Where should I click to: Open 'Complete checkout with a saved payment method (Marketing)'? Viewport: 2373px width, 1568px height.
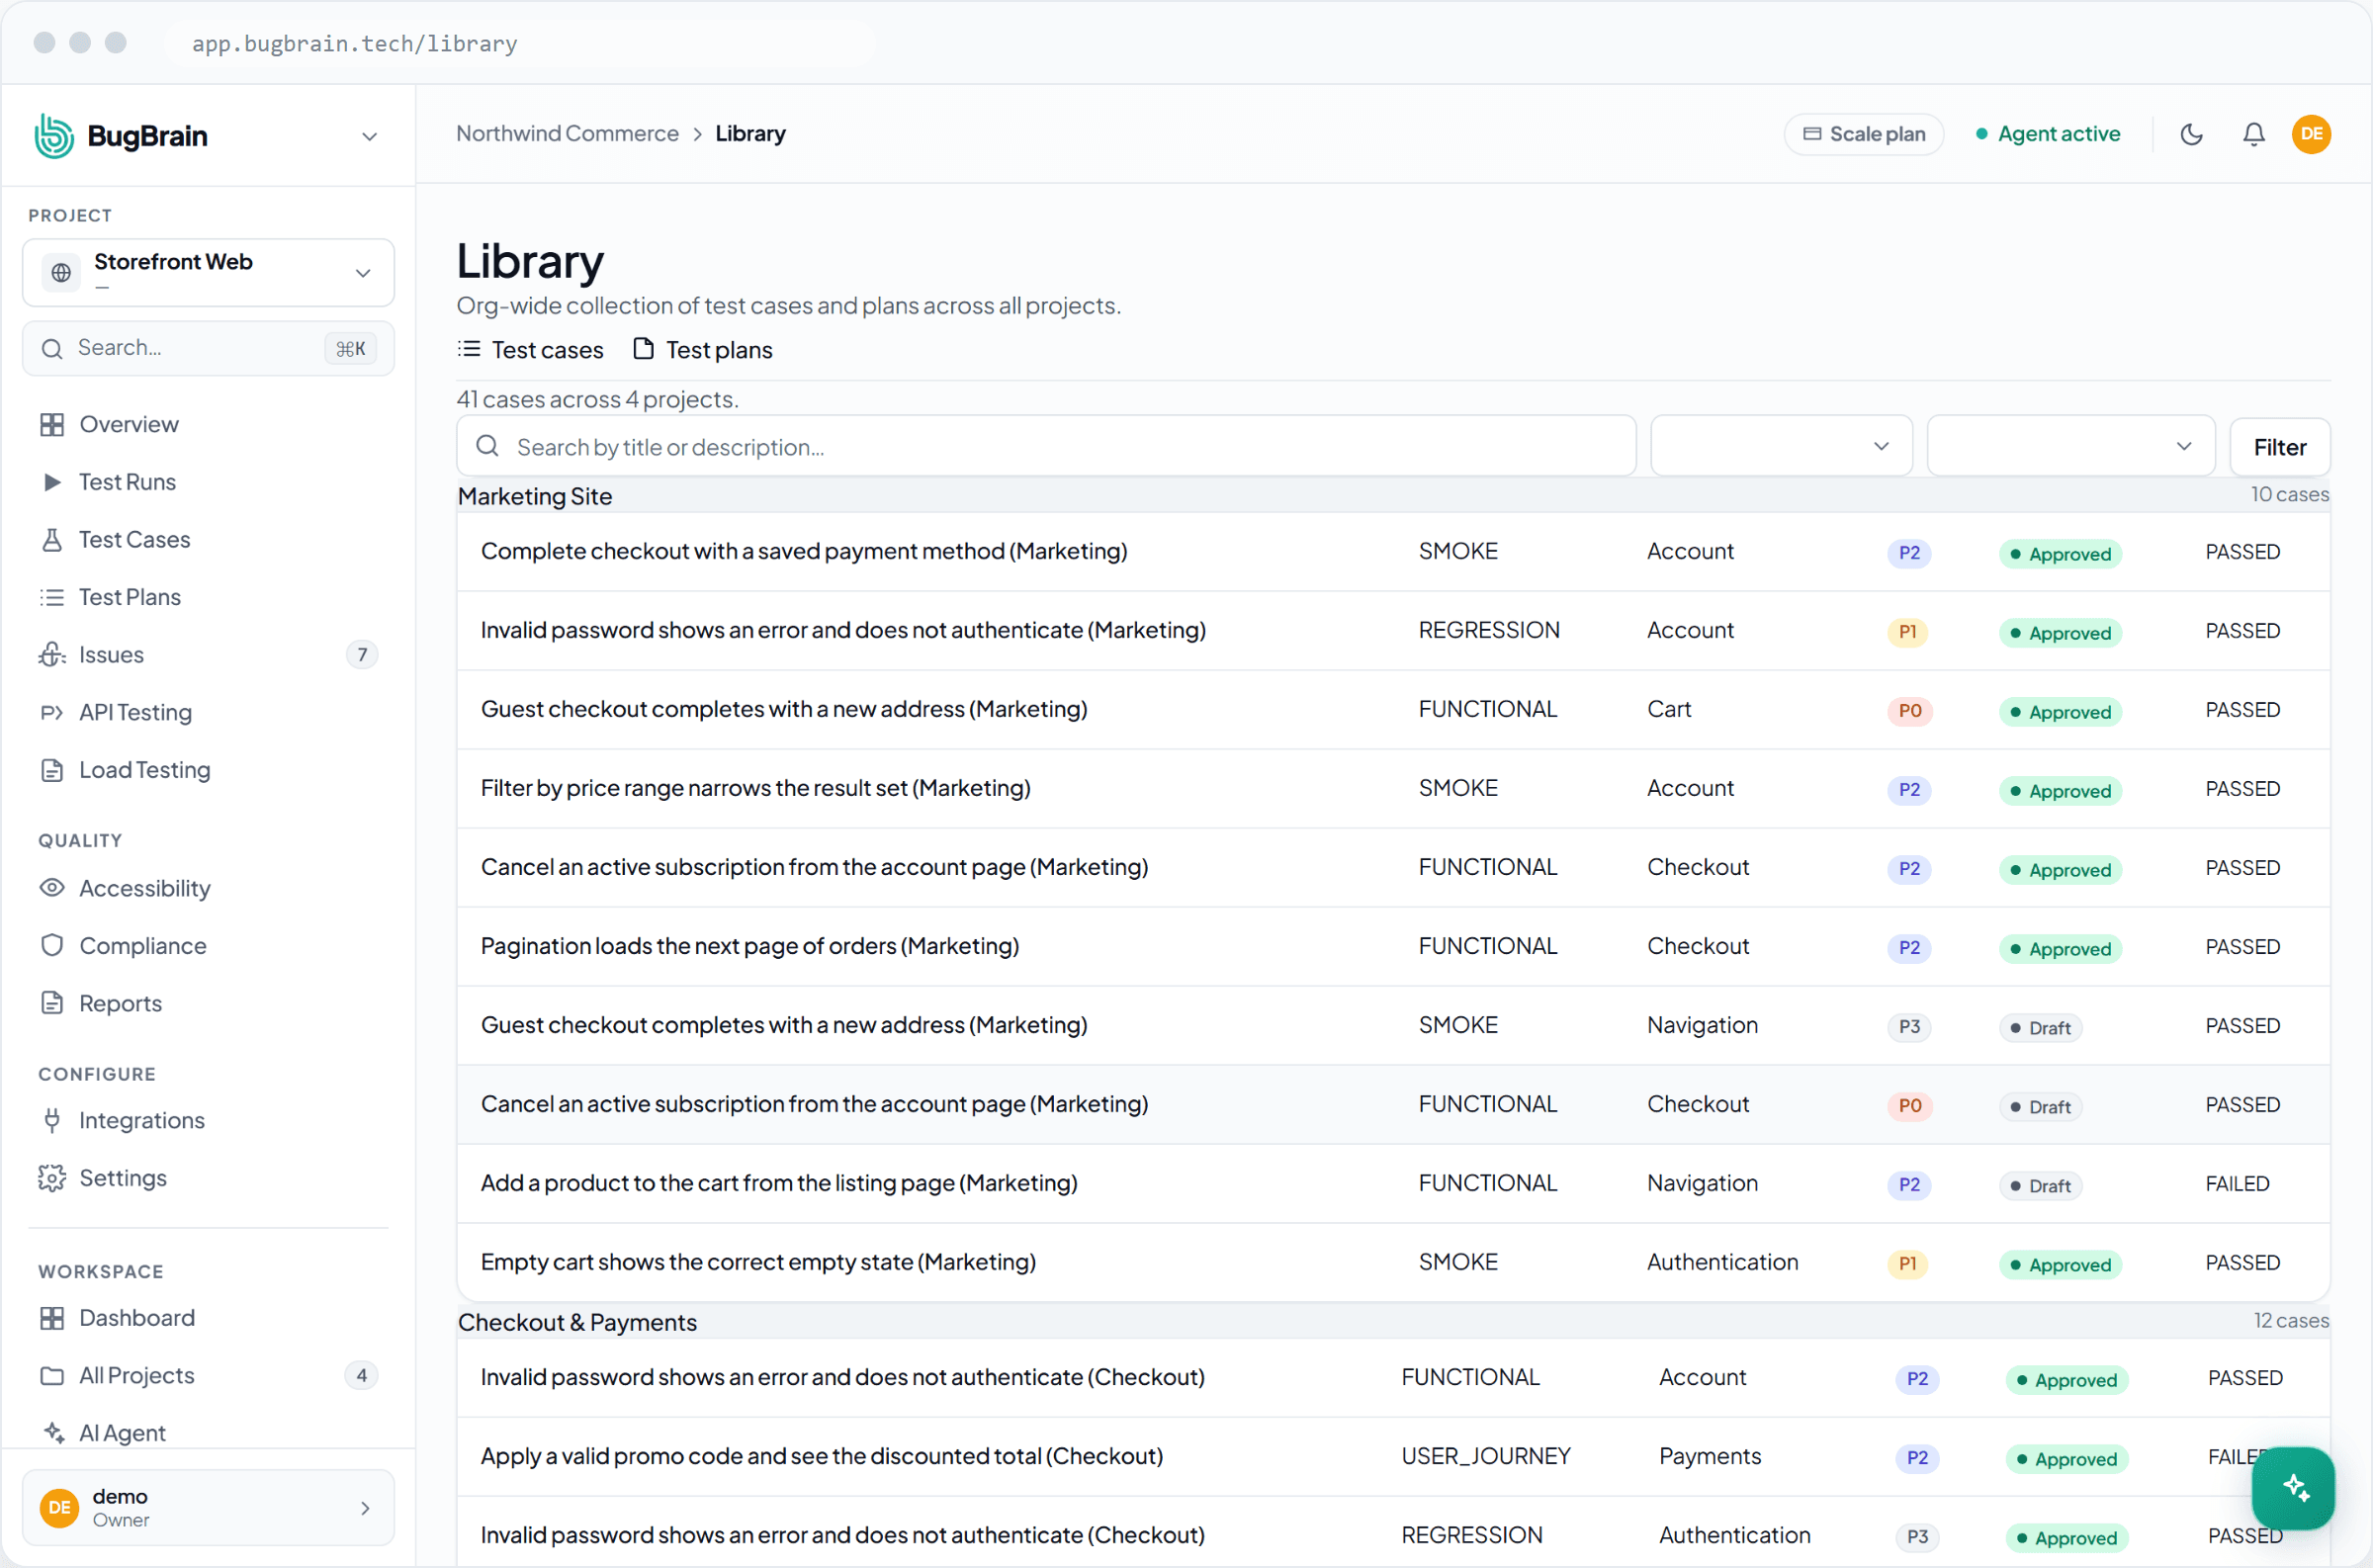tap(804, 551)
